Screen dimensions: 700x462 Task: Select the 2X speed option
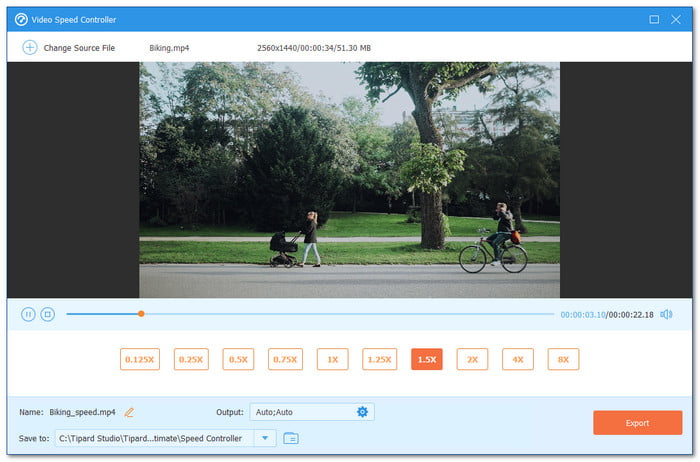(472, 359)
